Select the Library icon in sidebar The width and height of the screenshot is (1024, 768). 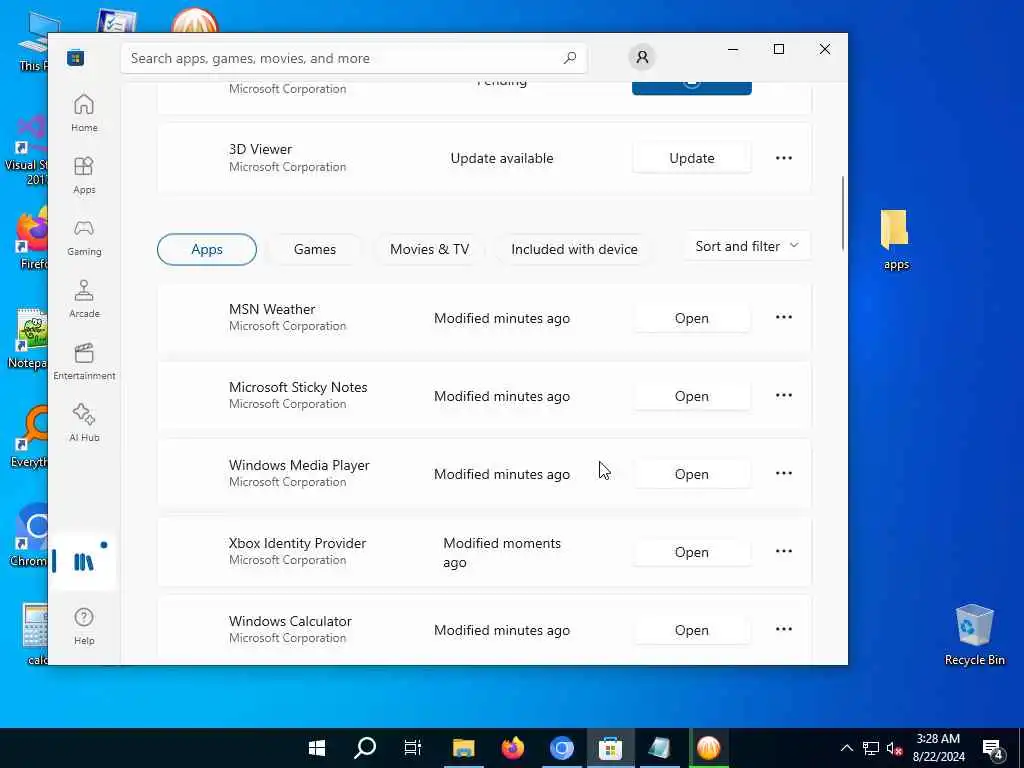pos(84,561)
